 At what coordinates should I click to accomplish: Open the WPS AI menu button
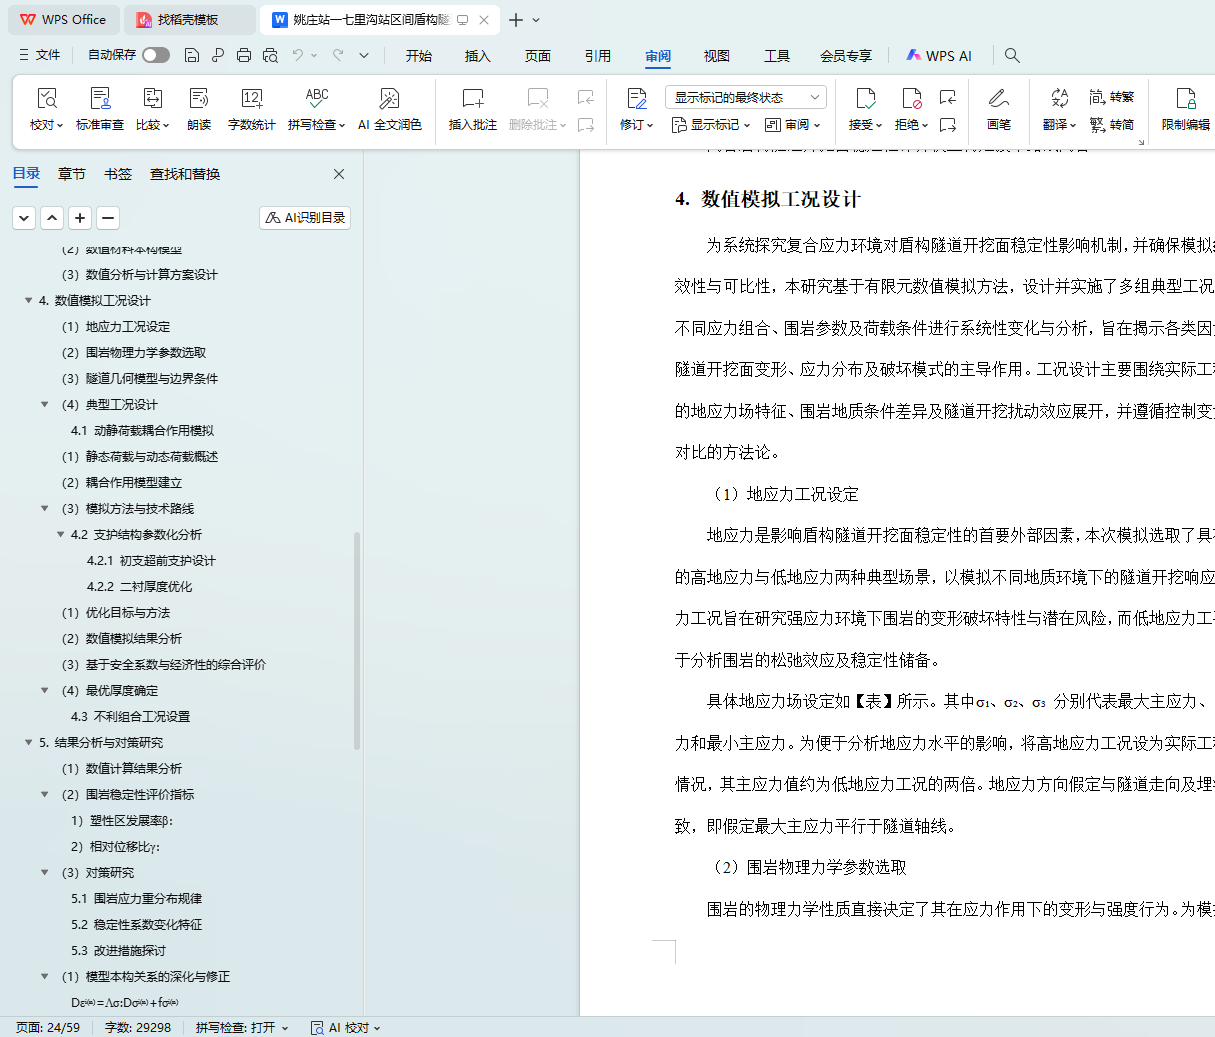coord(938,56)
